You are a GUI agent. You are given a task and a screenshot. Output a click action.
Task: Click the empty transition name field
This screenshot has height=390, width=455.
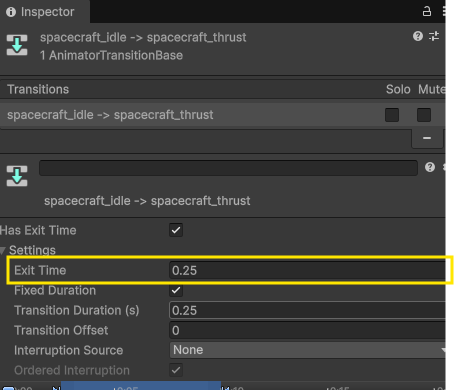(228, 168)
